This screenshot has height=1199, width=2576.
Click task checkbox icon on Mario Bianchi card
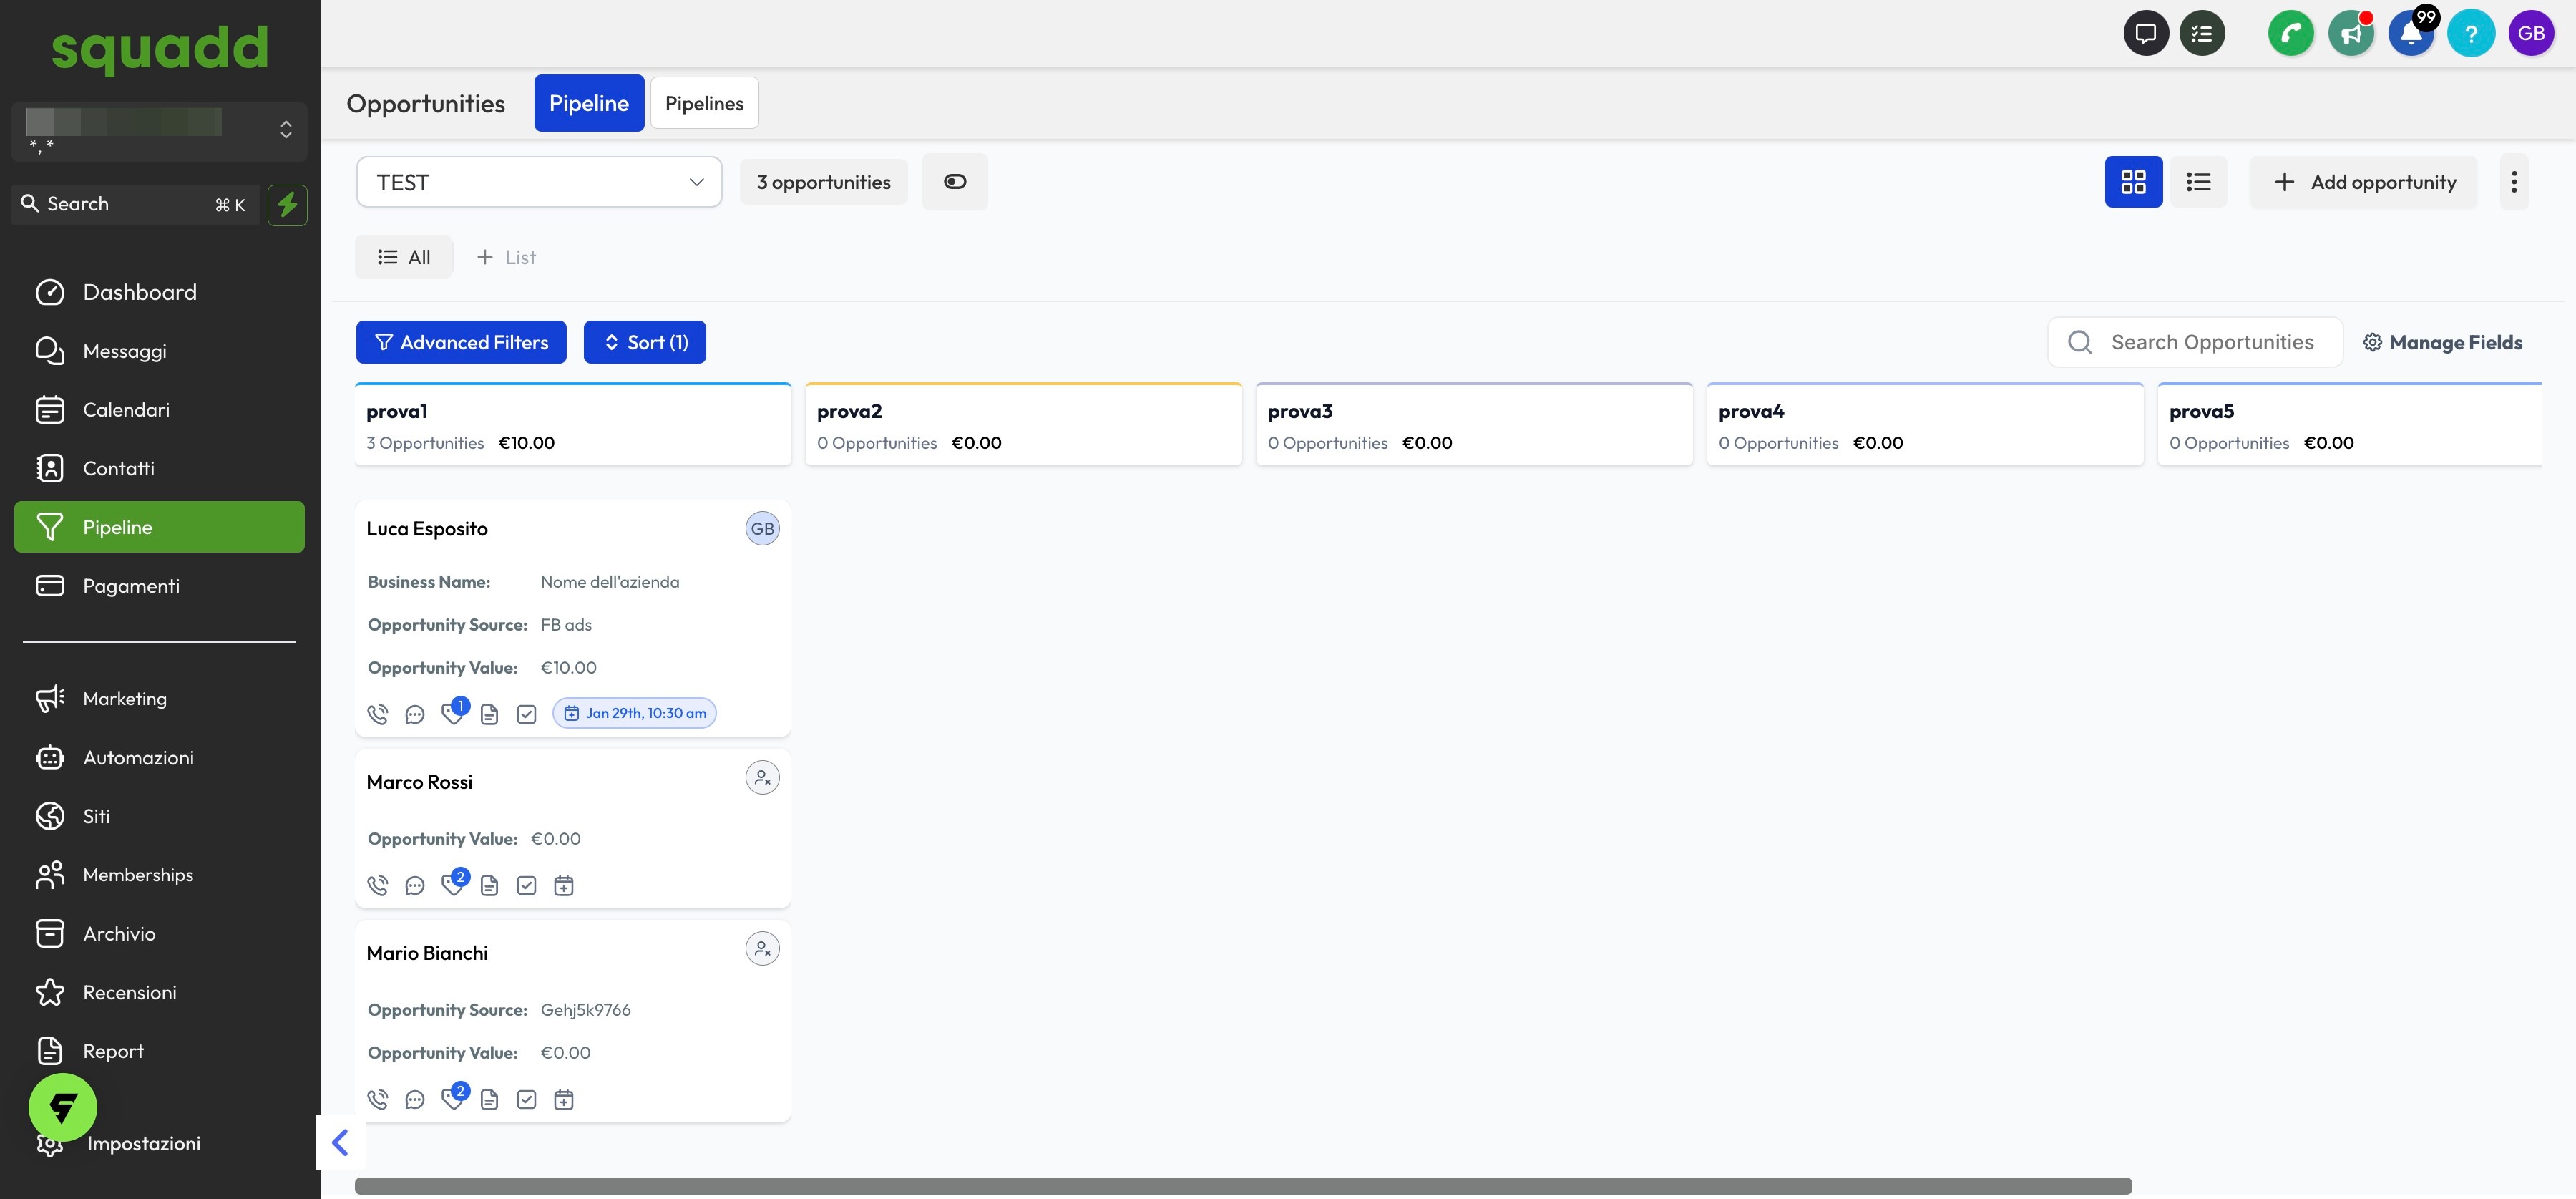526,1100
